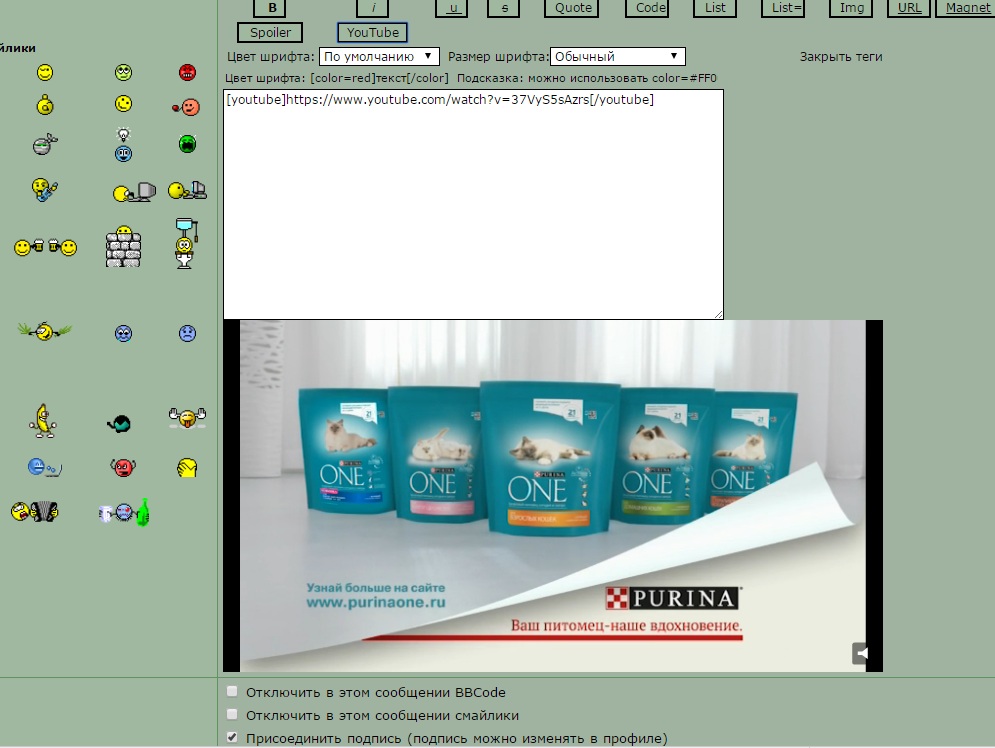This screenshot has width=995, height=748.
Task: Click the 'Закрыть теги' link
Action: 841,56
